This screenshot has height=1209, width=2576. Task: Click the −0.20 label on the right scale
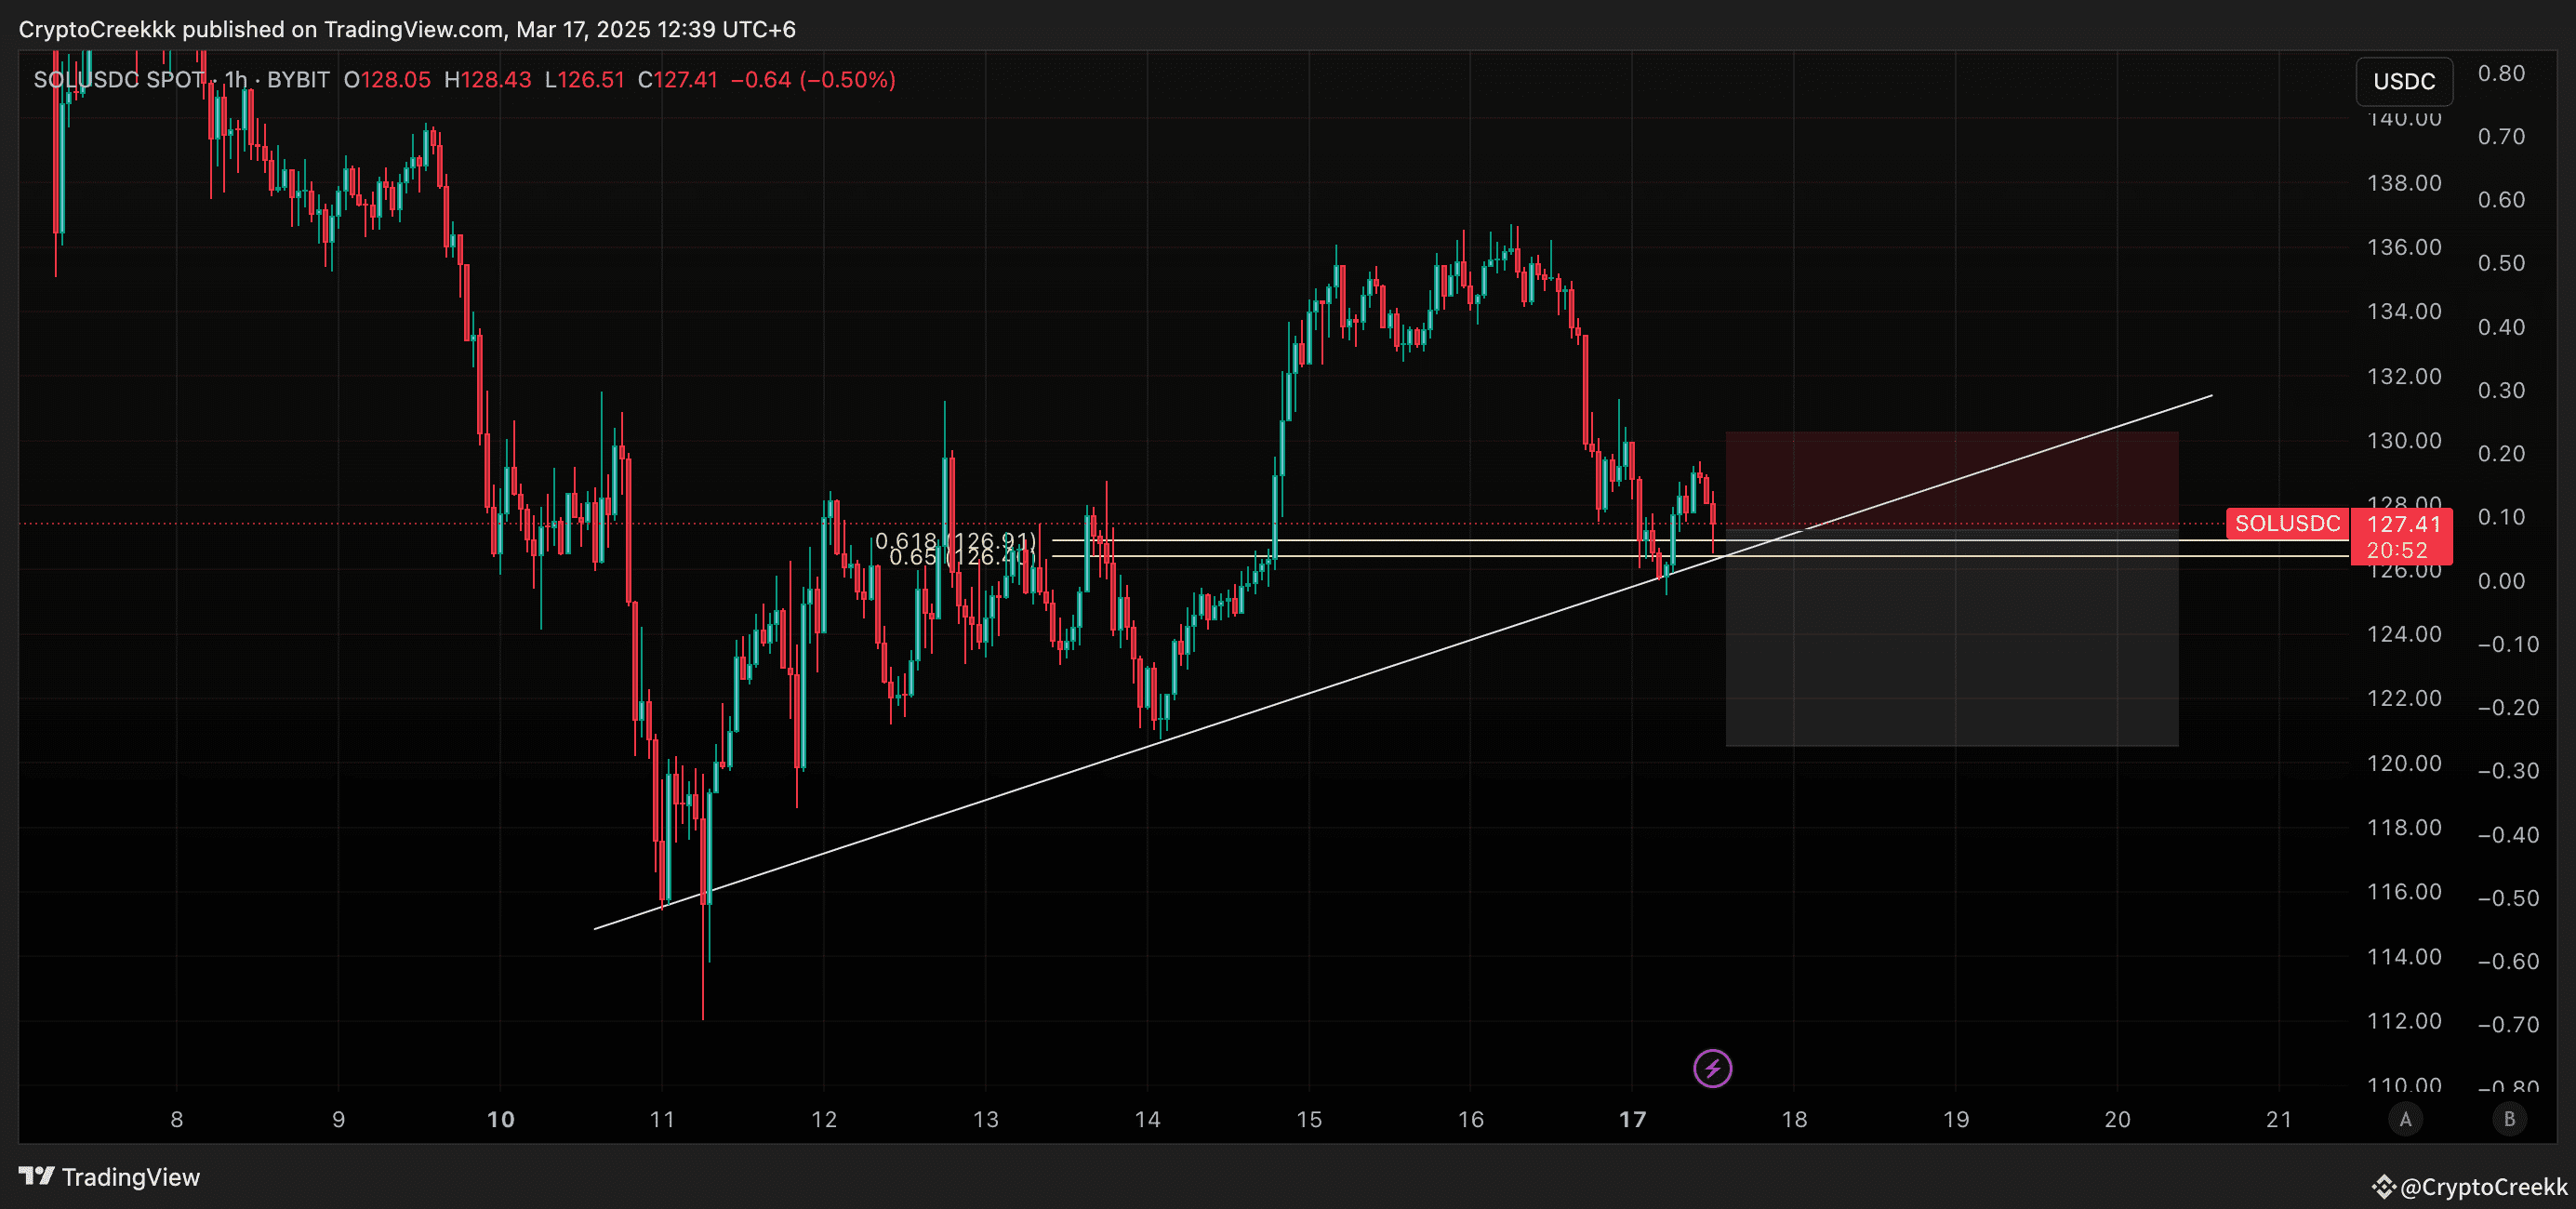pos(2508,708)
